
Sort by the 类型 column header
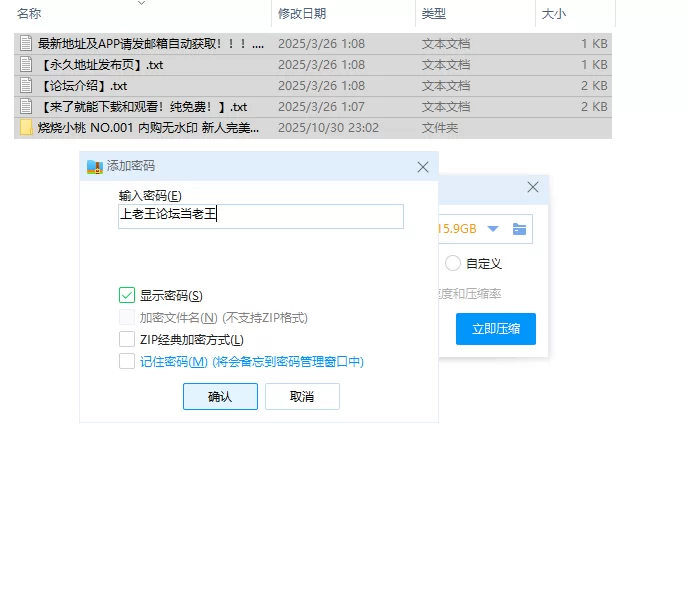pos(434,14)
